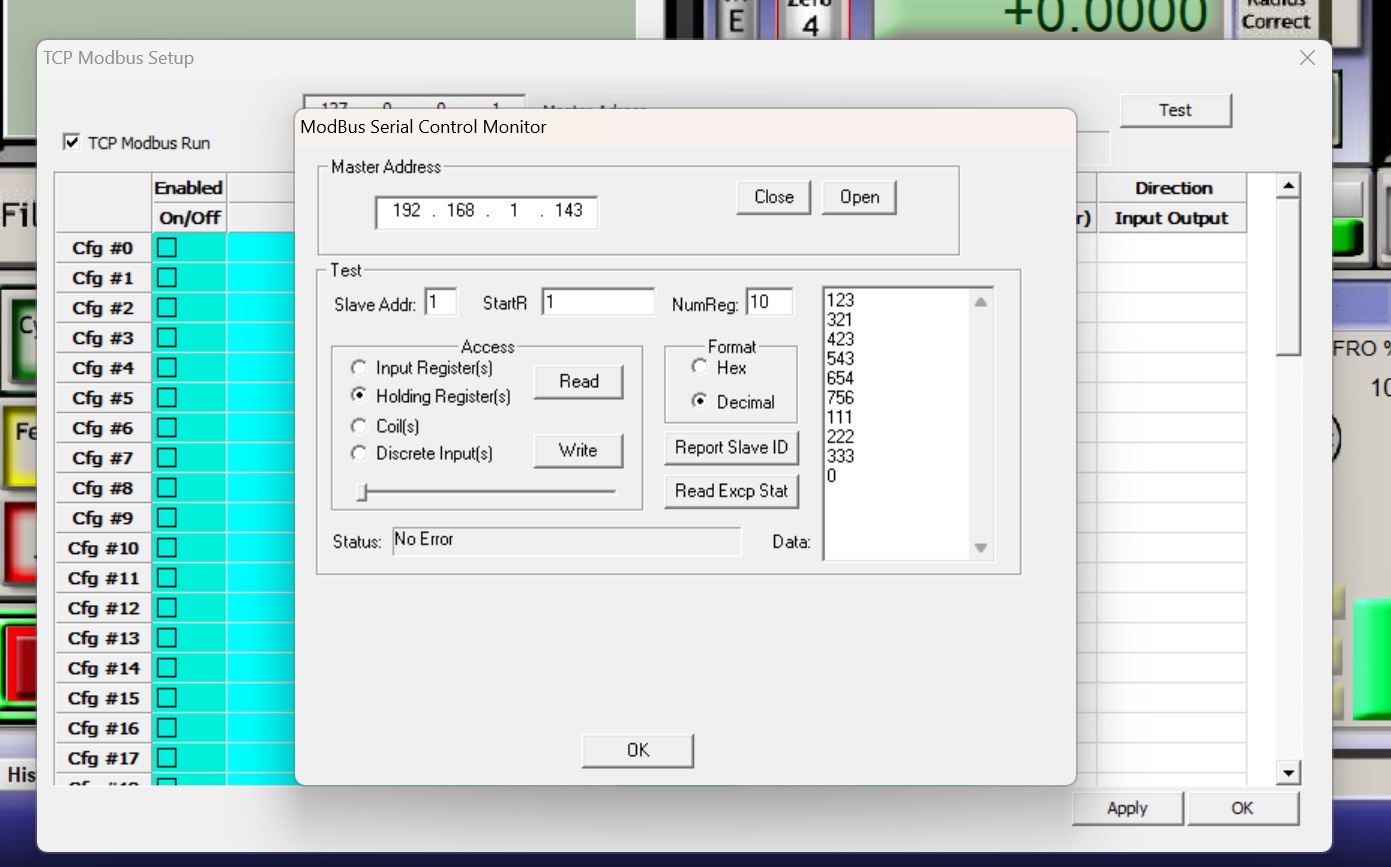
Task: Click the Cfg table vertical scrollbar thumb
Action: point(1288,276)
